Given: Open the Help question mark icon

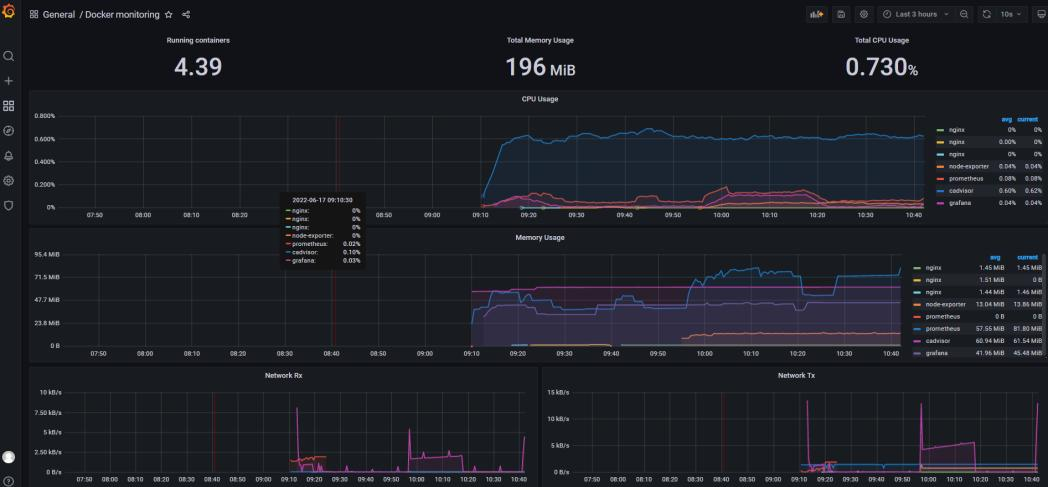Looking at the screenshot, I should click(9, 481).
